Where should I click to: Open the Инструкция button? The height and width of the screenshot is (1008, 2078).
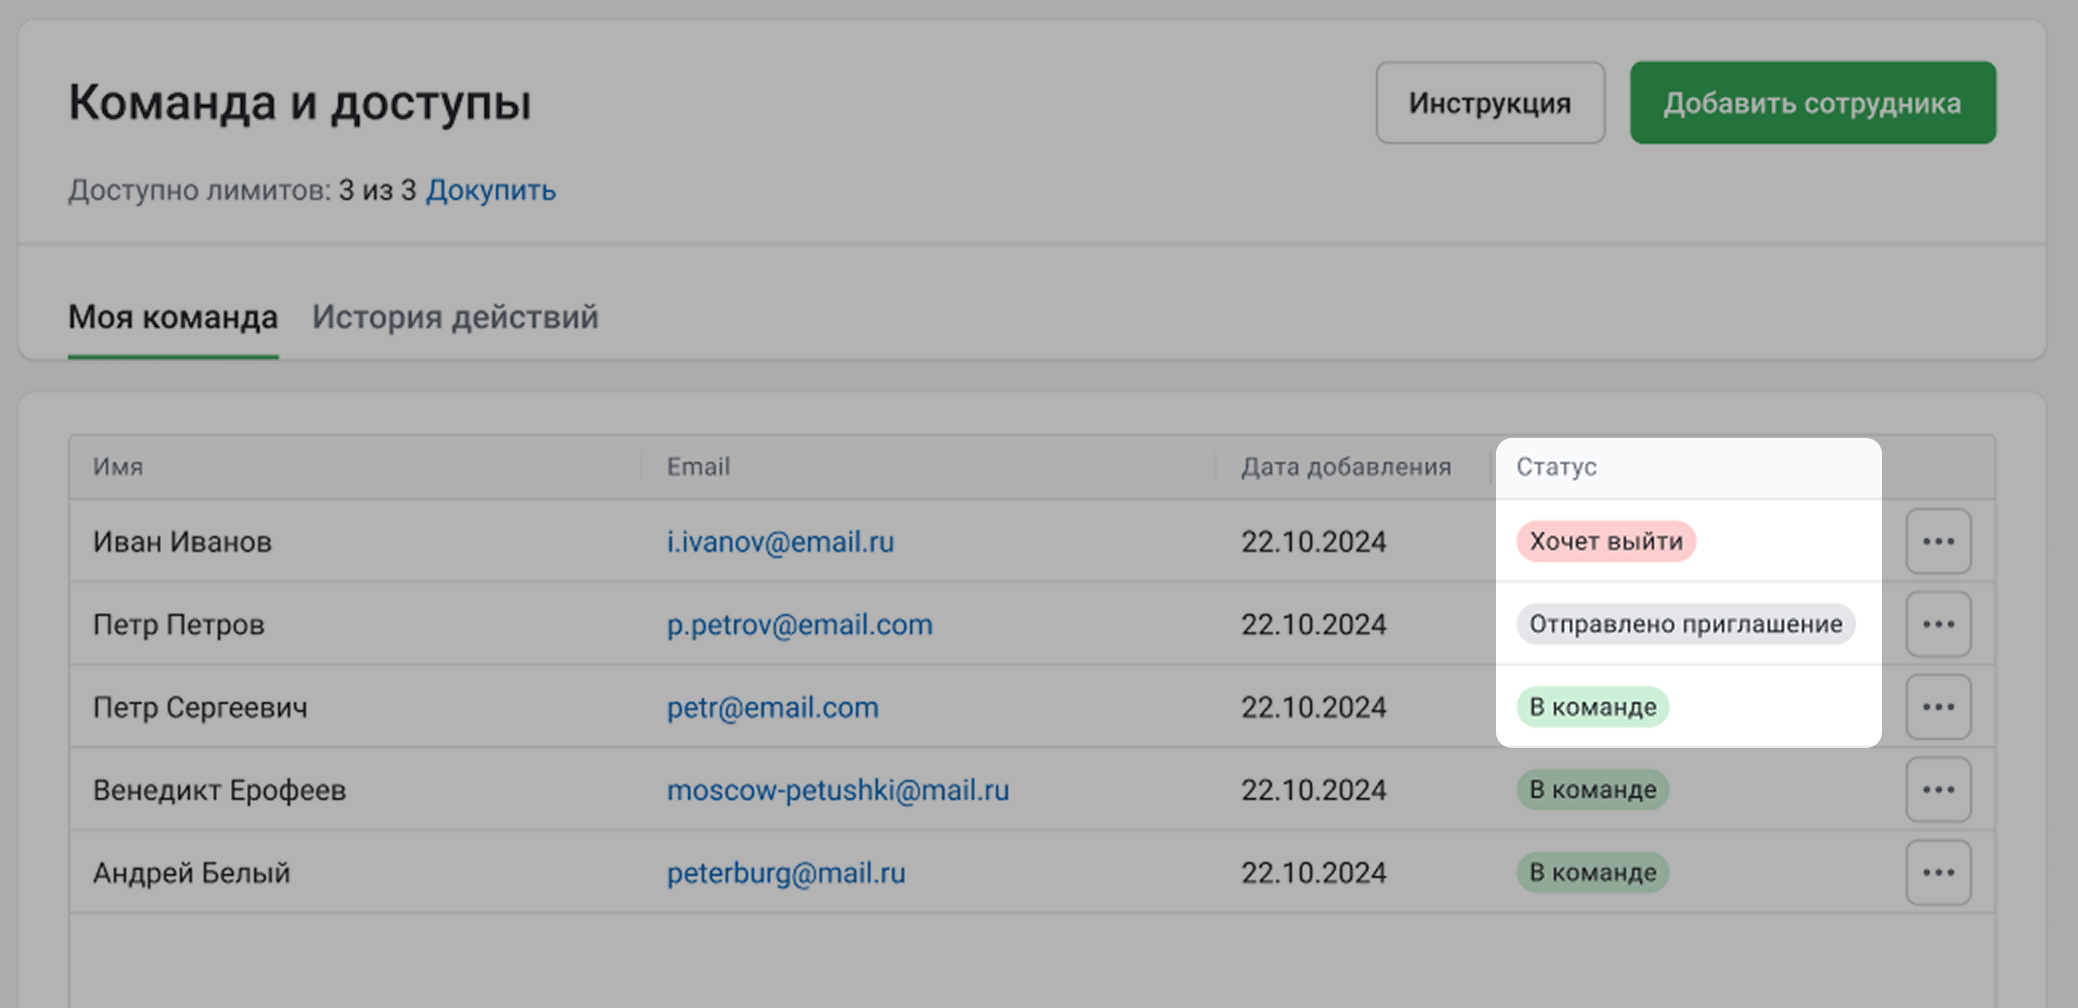click(x=1489, y=103)
